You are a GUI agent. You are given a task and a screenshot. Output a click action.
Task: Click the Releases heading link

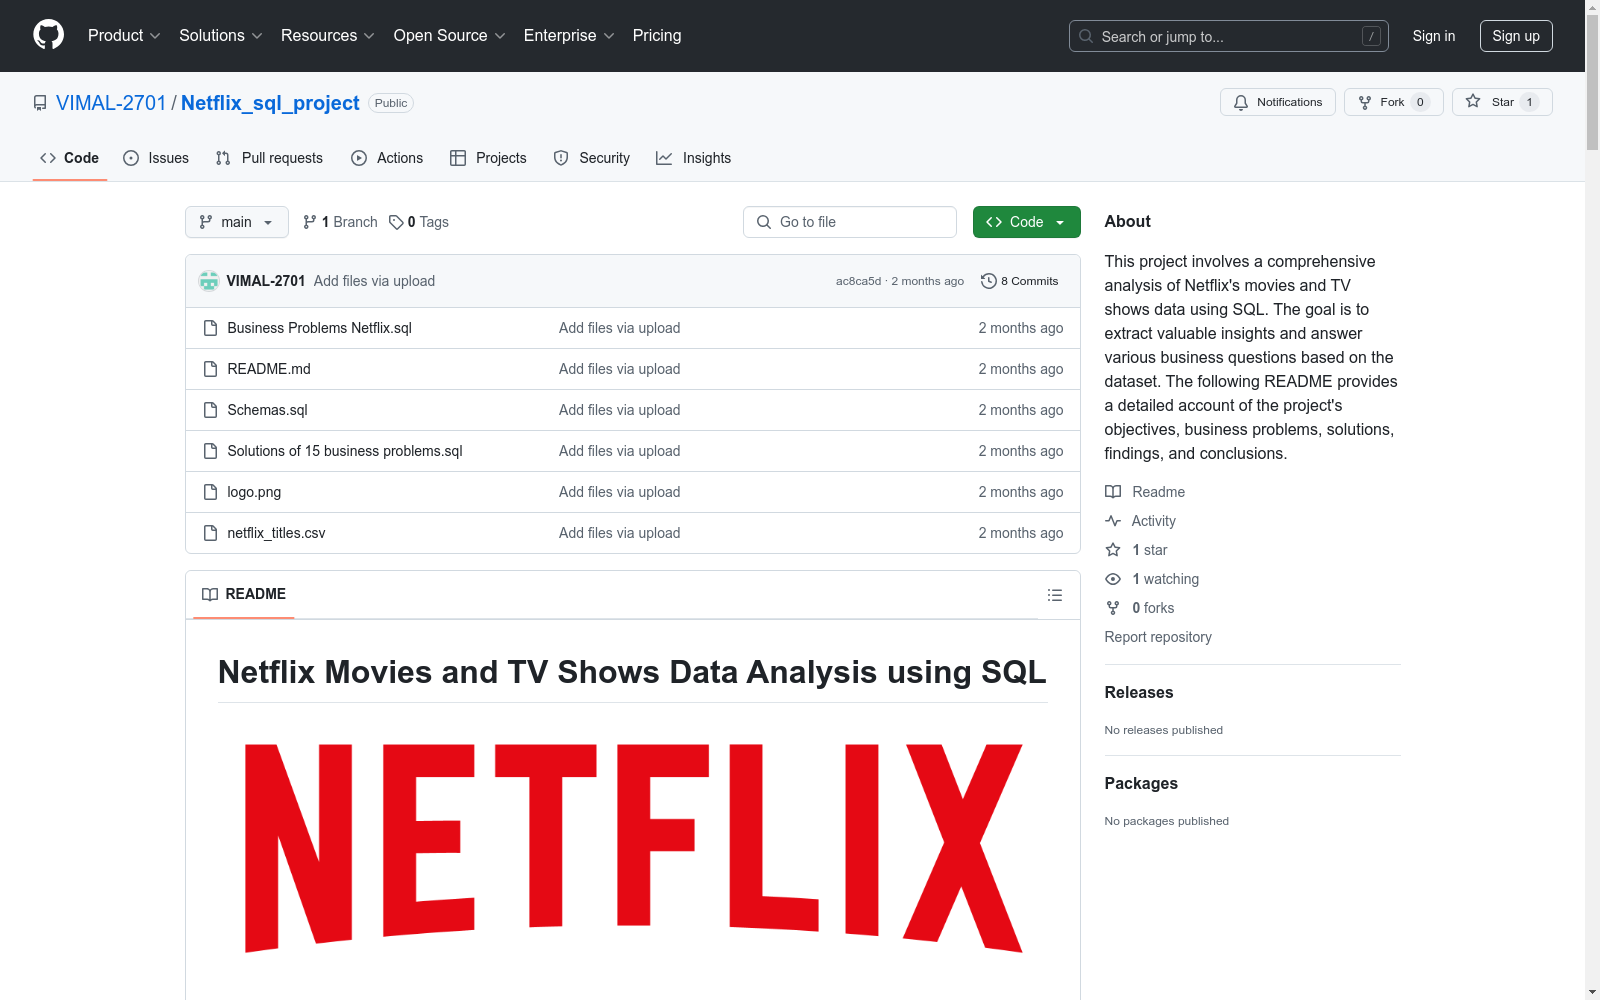pos(1139,692)
